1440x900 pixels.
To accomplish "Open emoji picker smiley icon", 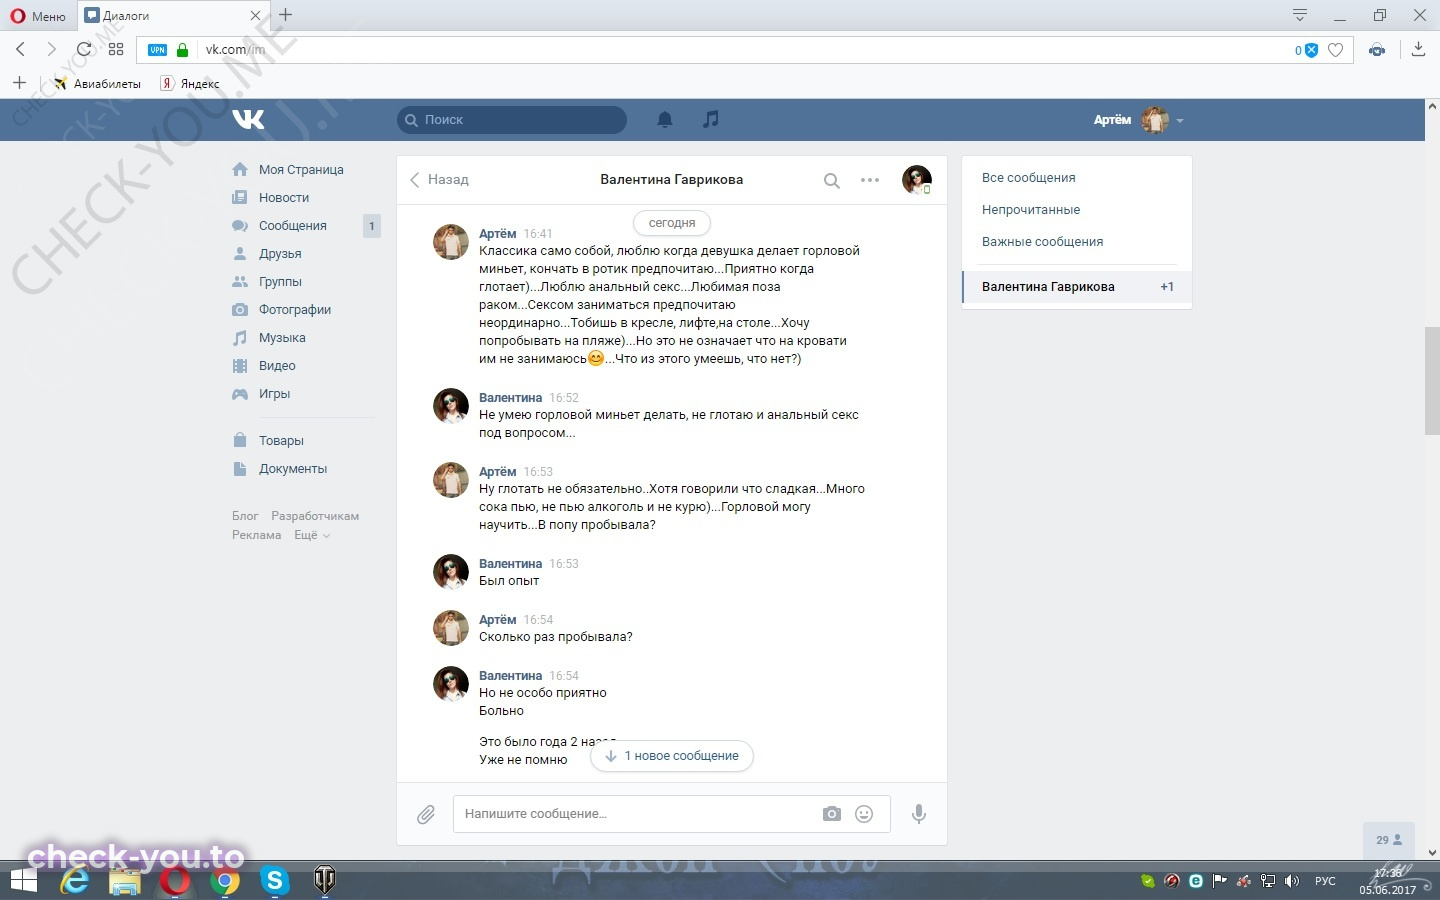I will (864, 814).
